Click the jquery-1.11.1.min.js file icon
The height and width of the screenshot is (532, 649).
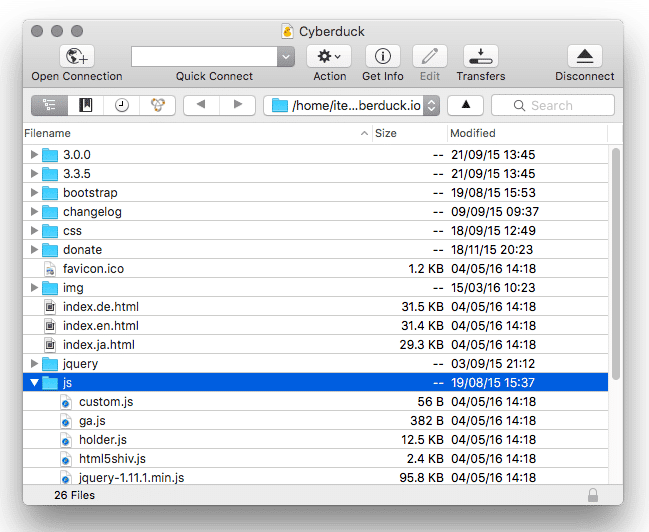tap(65, 477)
